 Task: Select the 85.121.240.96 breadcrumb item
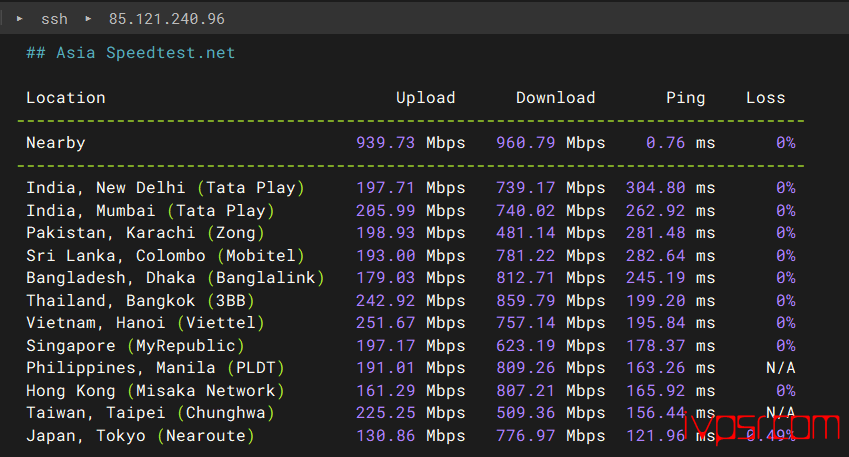(167, 19)
